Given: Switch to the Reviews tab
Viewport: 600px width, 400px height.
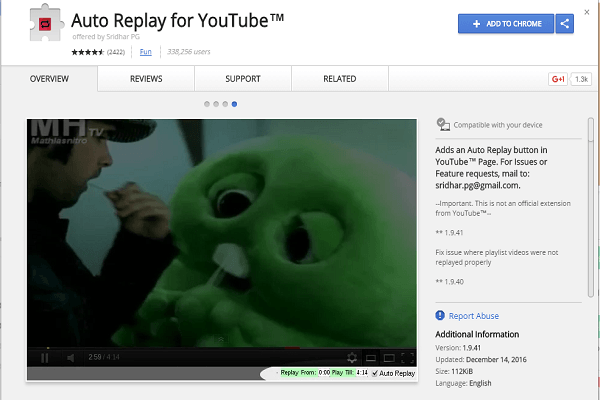Looking at the screenshot, I should coord(146,79).
